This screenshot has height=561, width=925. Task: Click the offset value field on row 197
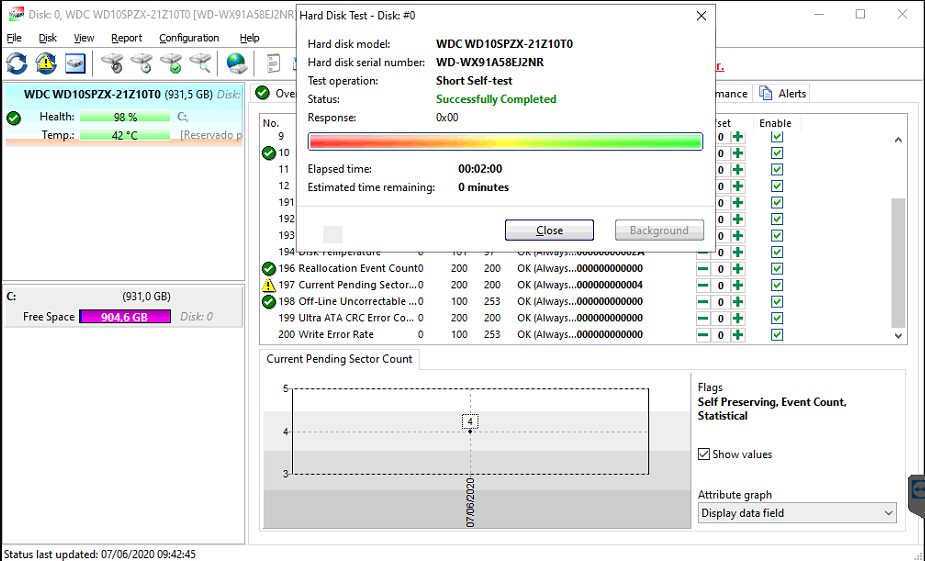(x=720, y=286)
